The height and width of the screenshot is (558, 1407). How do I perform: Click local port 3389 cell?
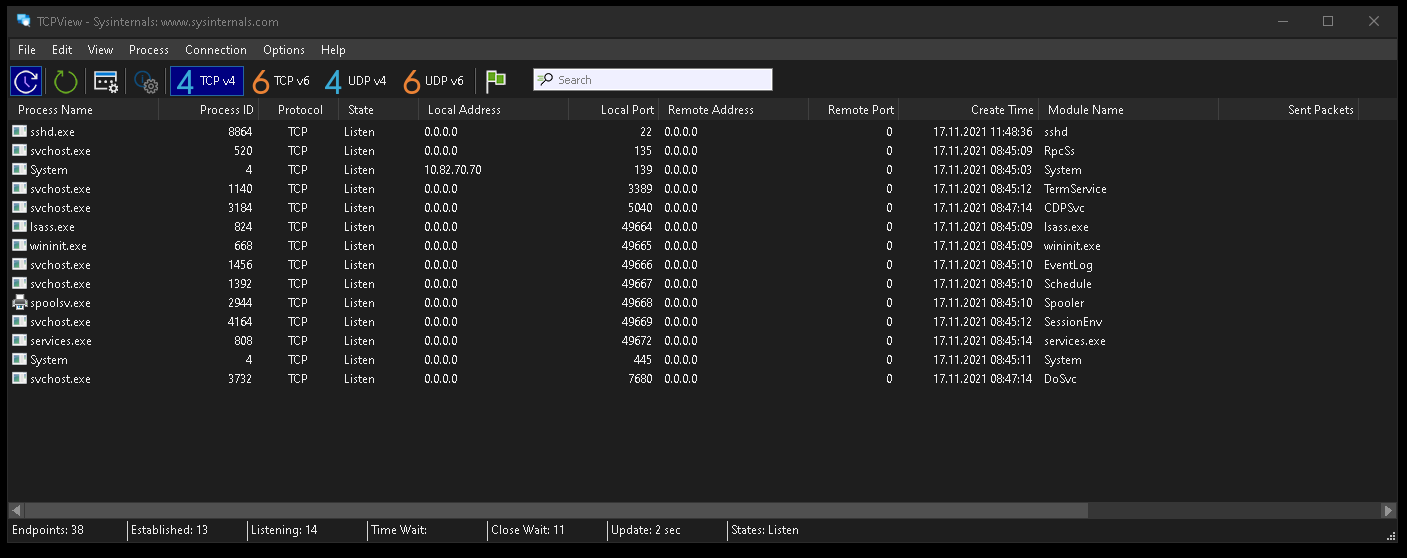pos(640,189)
